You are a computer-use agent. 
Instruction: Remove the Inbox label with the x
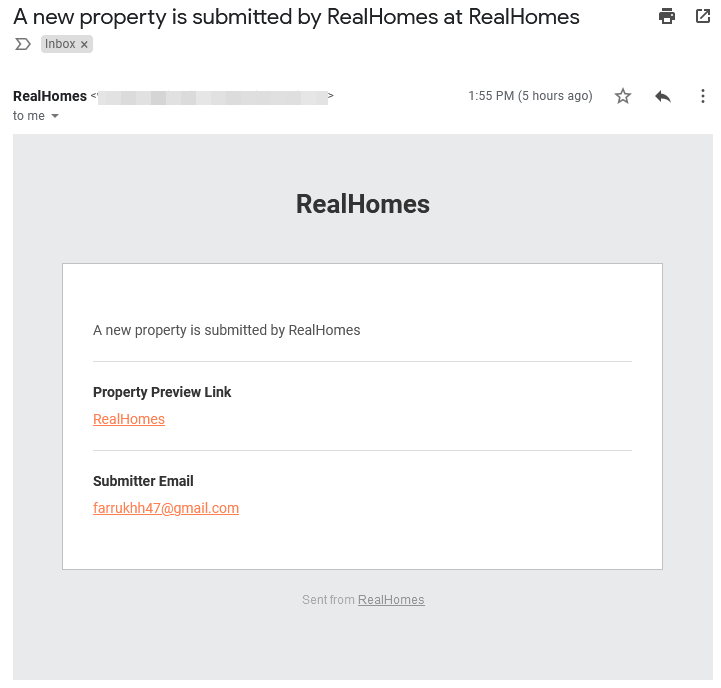pyautogui.click(x=84, y=45)
